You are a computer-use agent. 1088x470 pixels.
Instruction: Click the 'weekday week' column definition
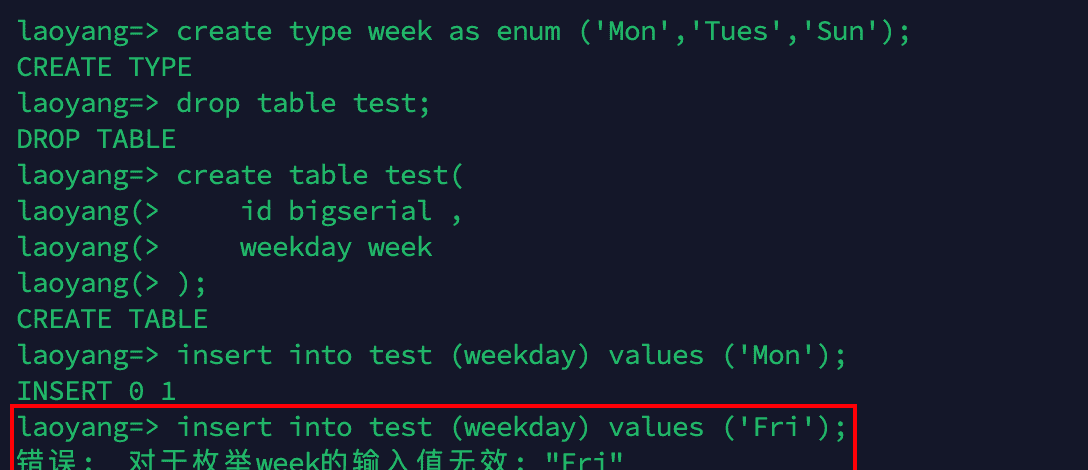(336, 247)
